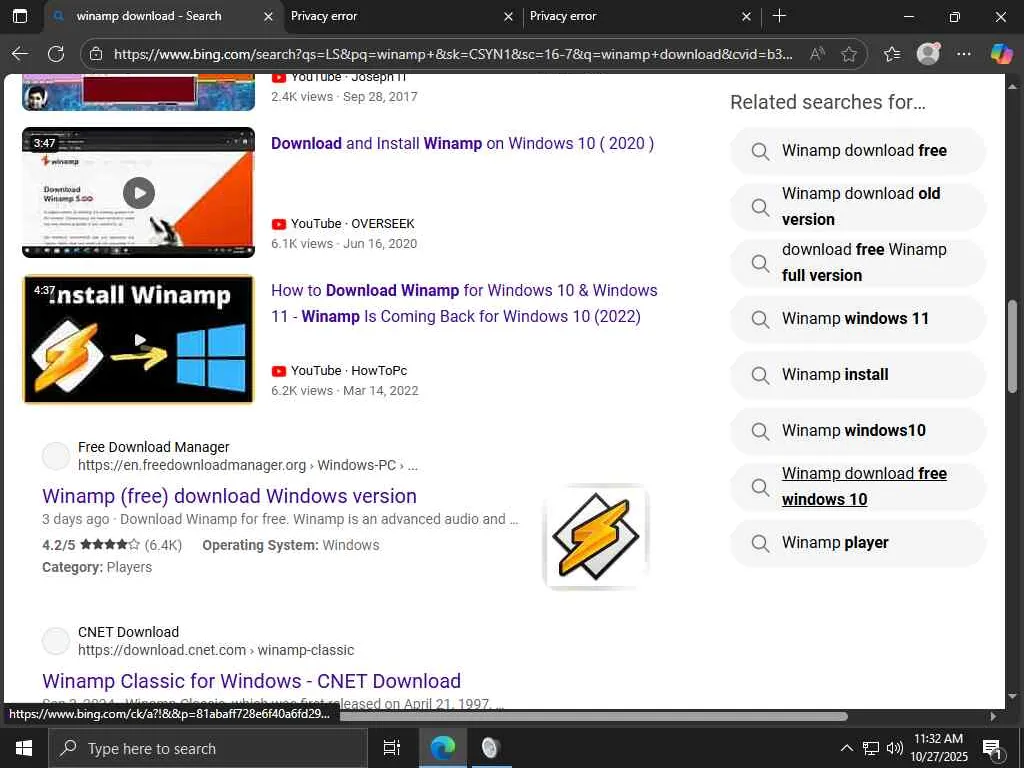Open a new tab with plus button
This screenshot has width=1024, height=768.
pyautogui.click(x=779, y=16)
